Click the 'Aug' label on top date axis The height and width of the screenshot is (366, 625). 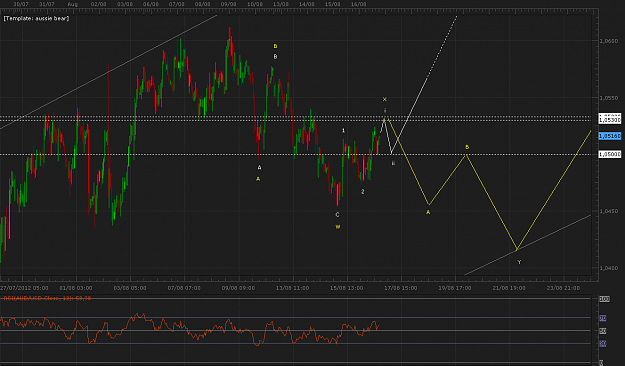tap(73, 4)
